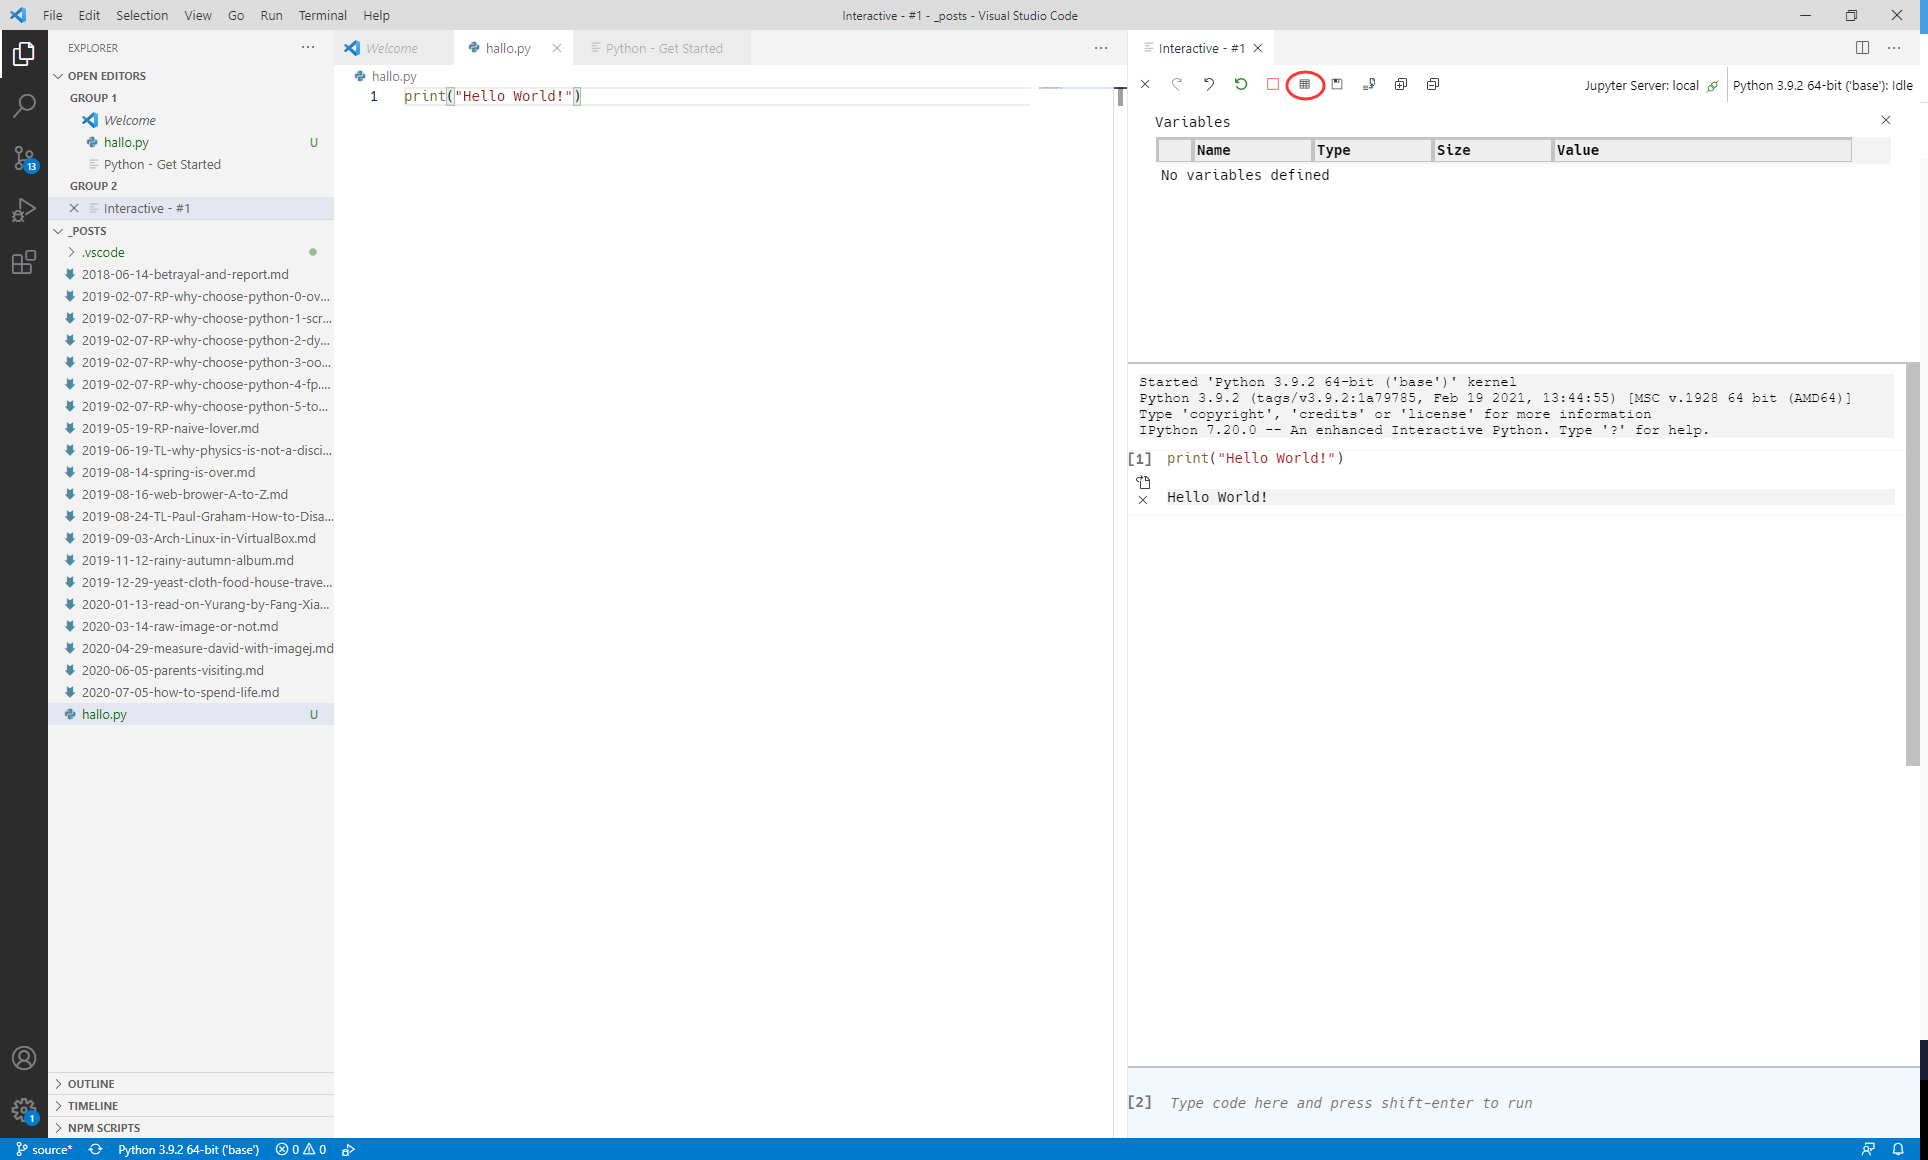Restart the IPython kernel
The image size is (1928, 1160).
1241,84
